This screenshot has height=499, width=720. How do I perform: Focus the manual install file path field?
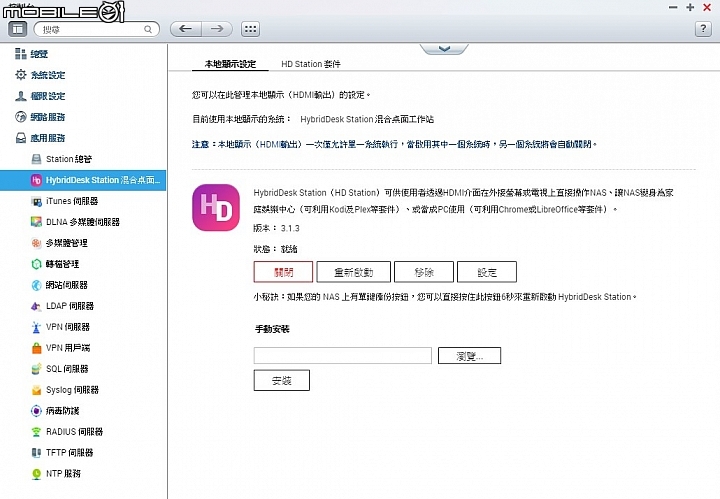coord(343,356)
